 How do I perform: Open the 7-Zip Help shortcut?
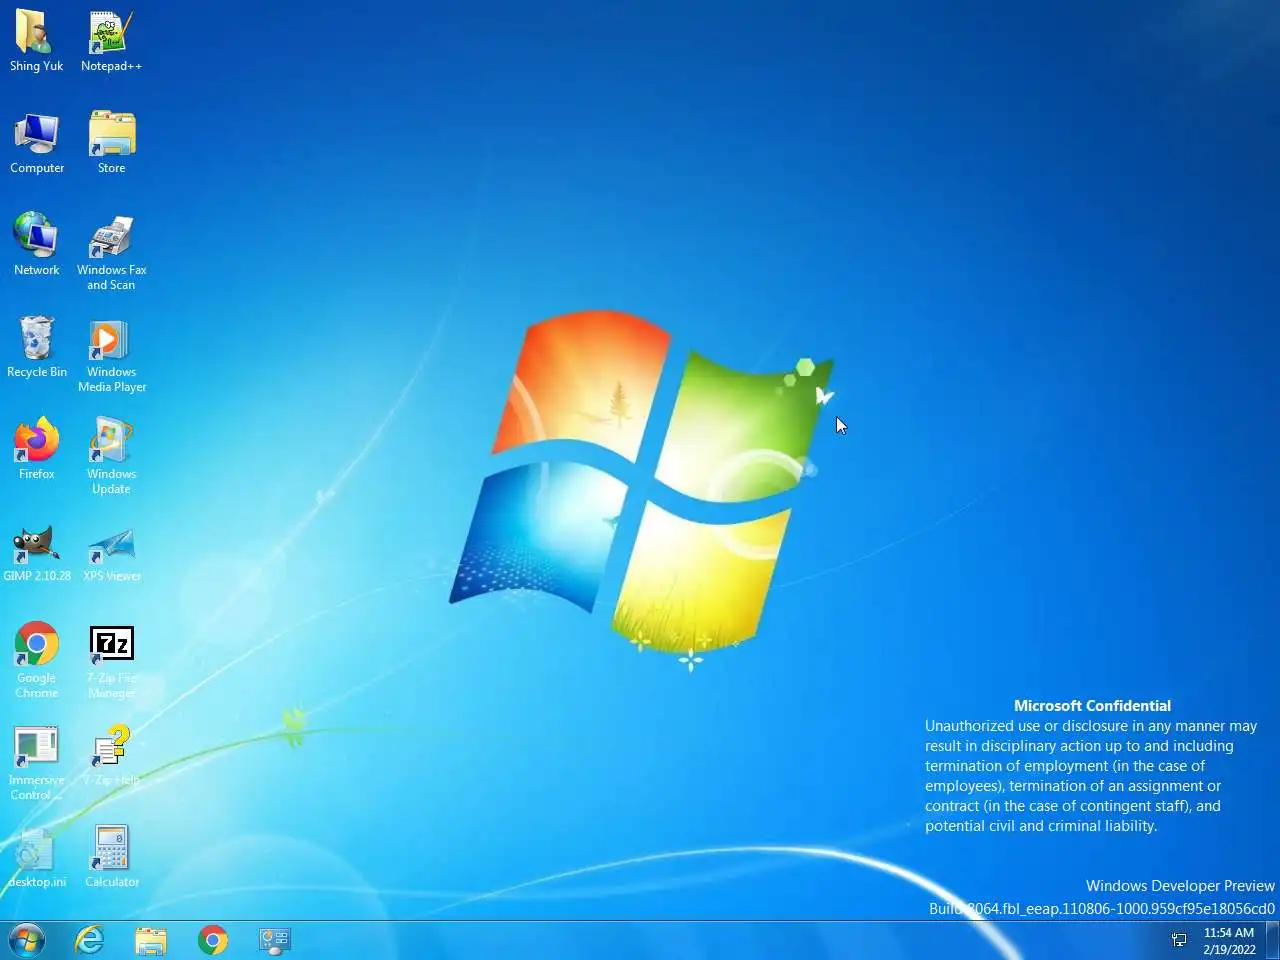point(111,756)
